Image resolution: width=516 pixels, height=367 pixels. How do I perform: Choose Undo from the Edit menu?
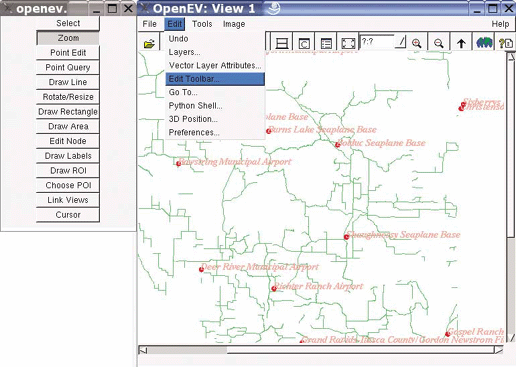(x=215, y=39)
